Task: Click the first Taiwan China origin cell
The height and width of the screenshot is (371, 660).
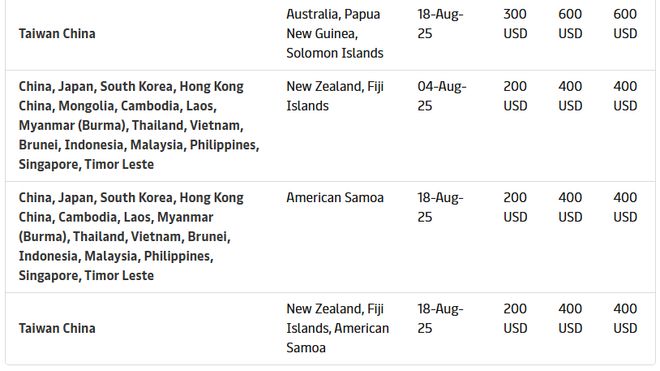Action: tap(57, 34)
